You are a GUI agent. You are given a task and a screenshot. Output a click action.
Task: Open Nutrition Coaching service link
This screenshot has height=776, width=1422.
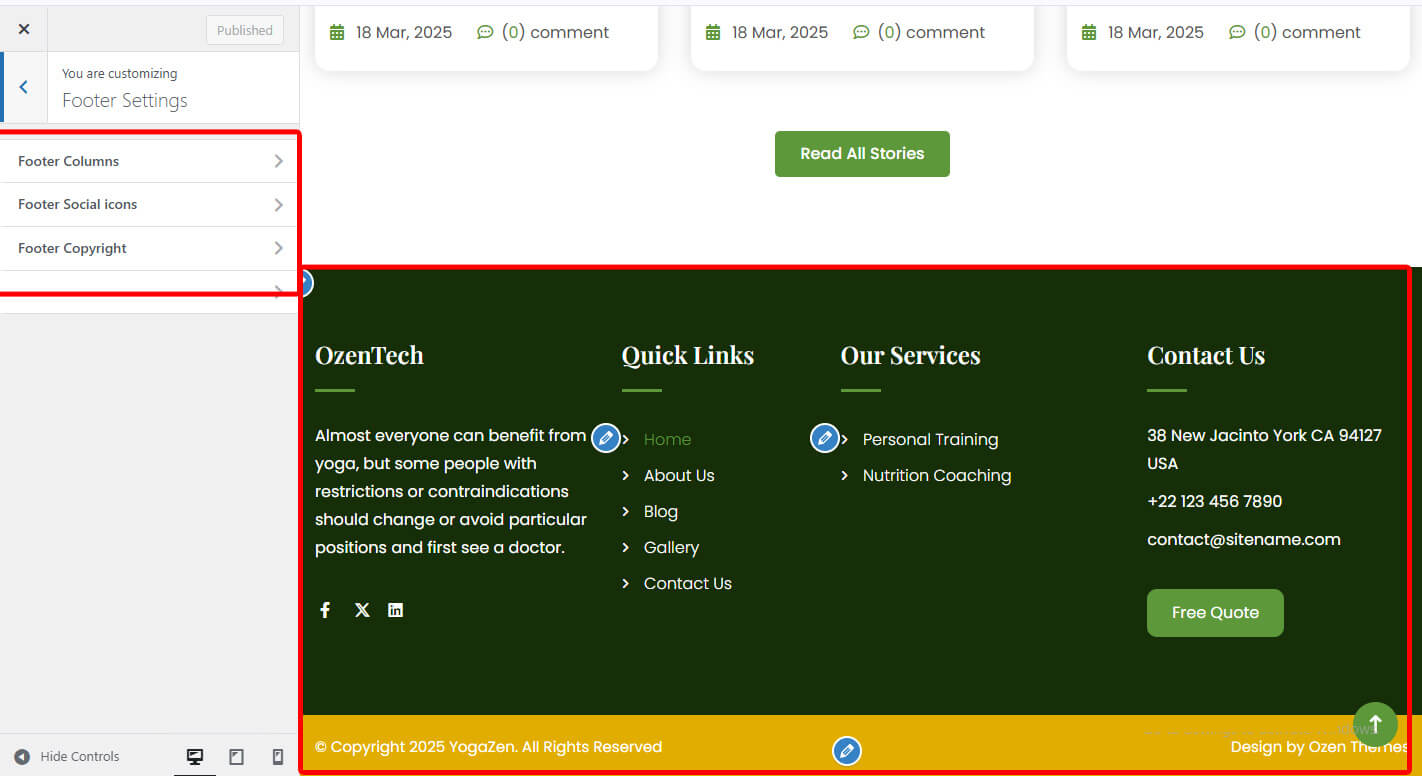click(x=936, y=476)
